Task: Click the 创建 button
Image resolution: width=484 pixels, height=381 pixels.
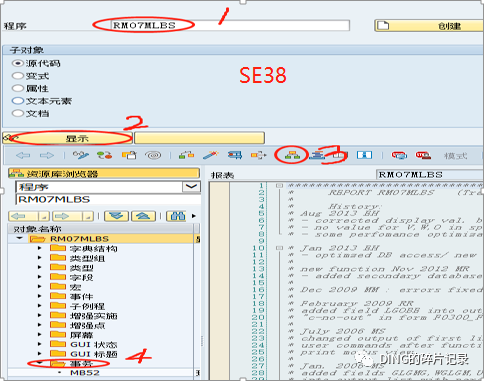Action: pyautogui.click(x=429, y=26)
